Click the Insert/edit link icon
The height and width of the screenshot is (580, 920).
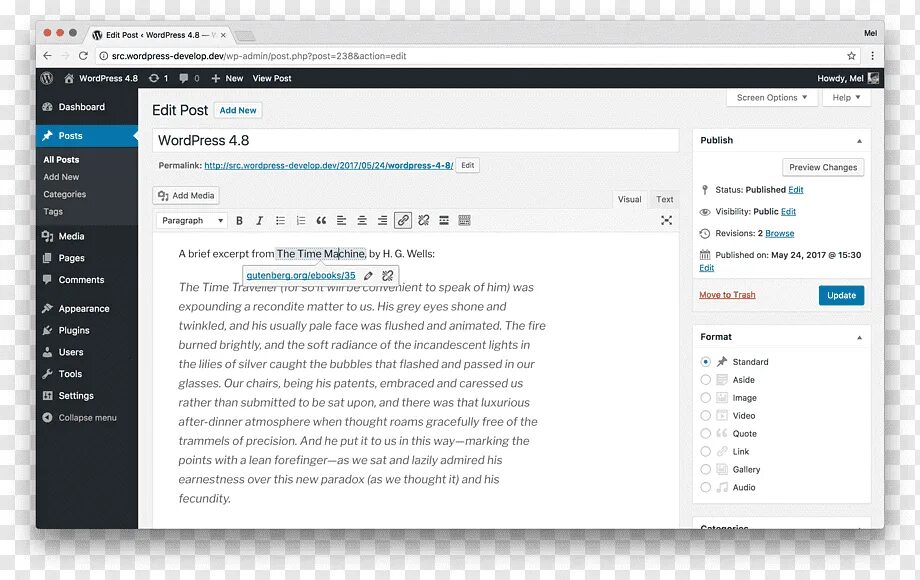[403, 221]
